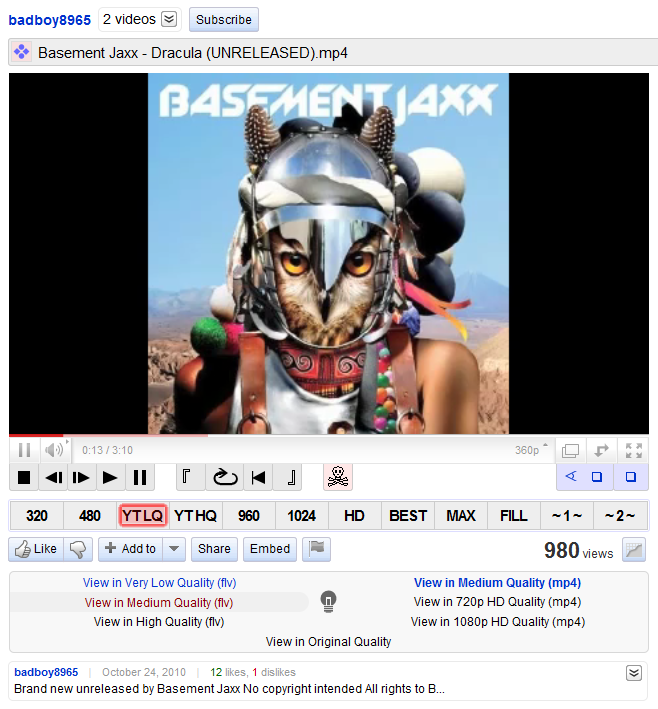
Task: Set the loop start marker bracket
Action: (190, 477)
